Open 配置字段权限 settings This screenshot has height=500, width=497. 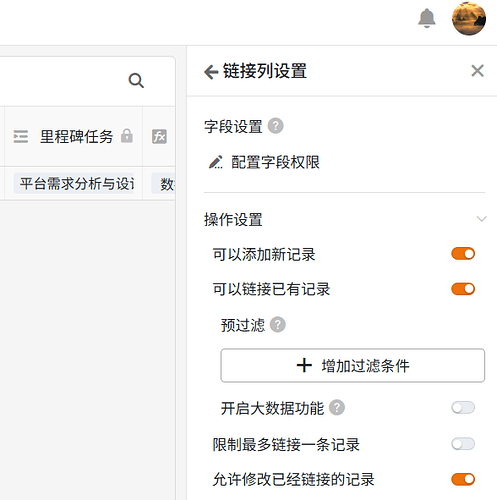[275, 162]
